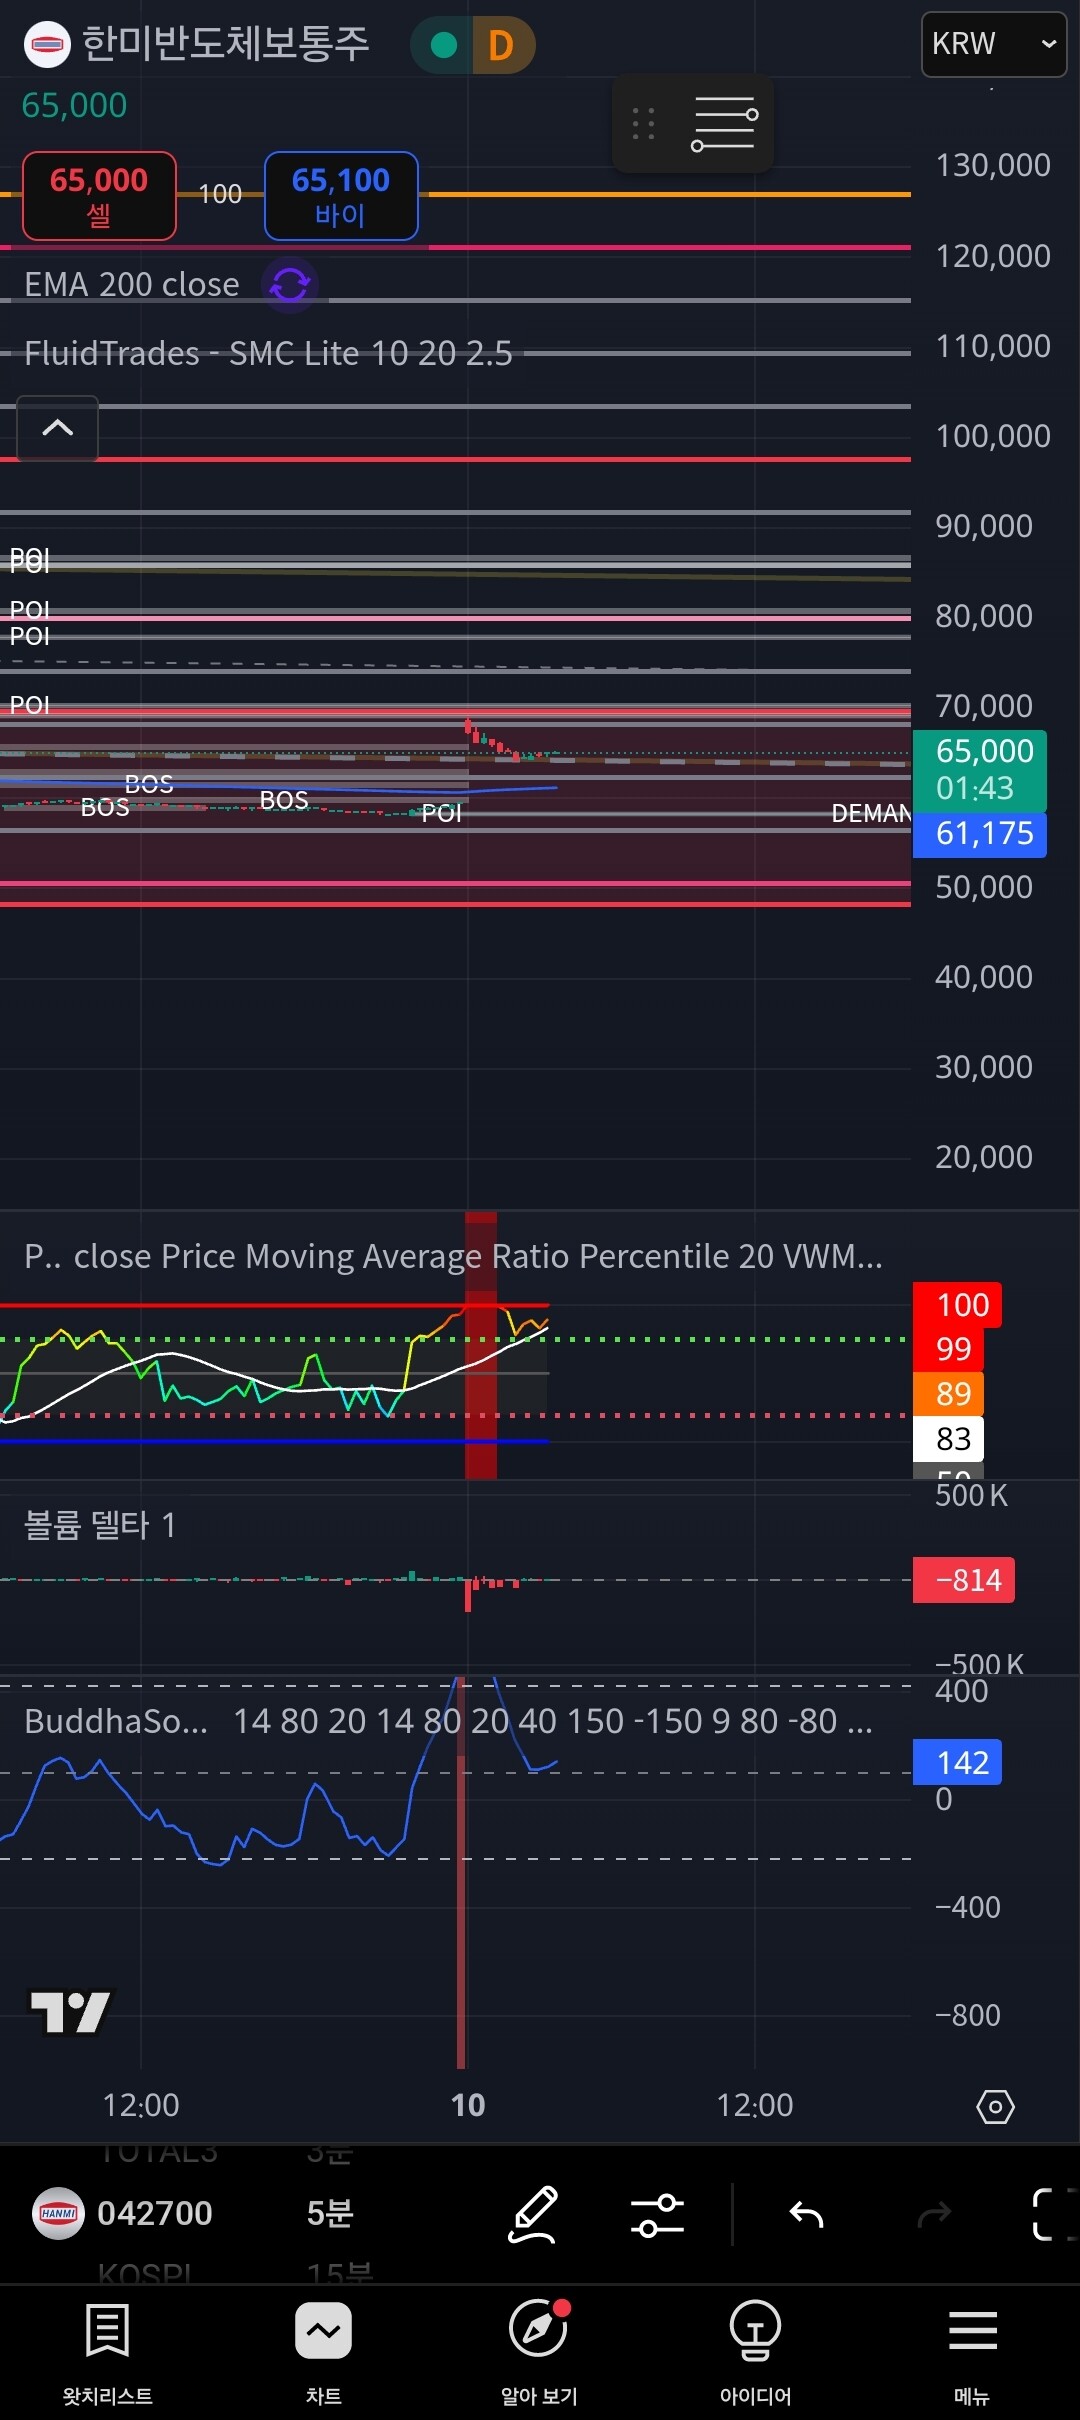Tap the orange 89 percentile value label

point(949,1394)
